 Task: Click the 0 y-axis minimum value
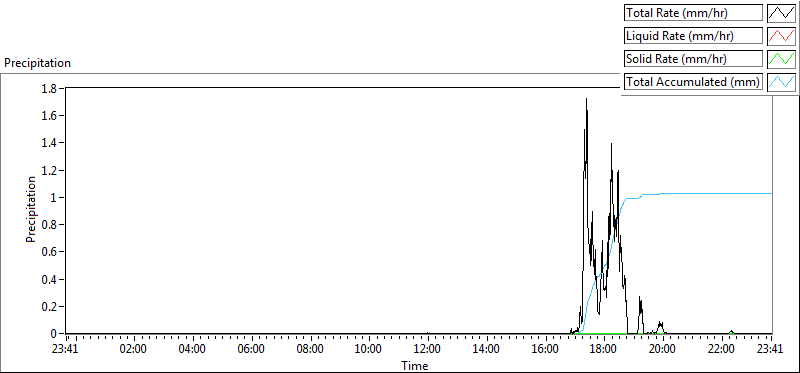[x=54, y=334]
